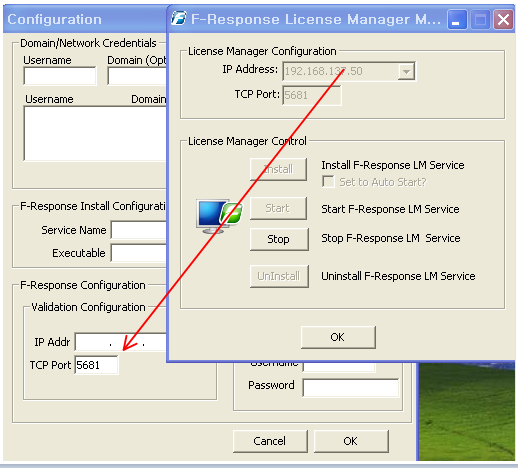Click OK in the Configuration window
This screenshot has width=518, height=468.
click(351, 441)
